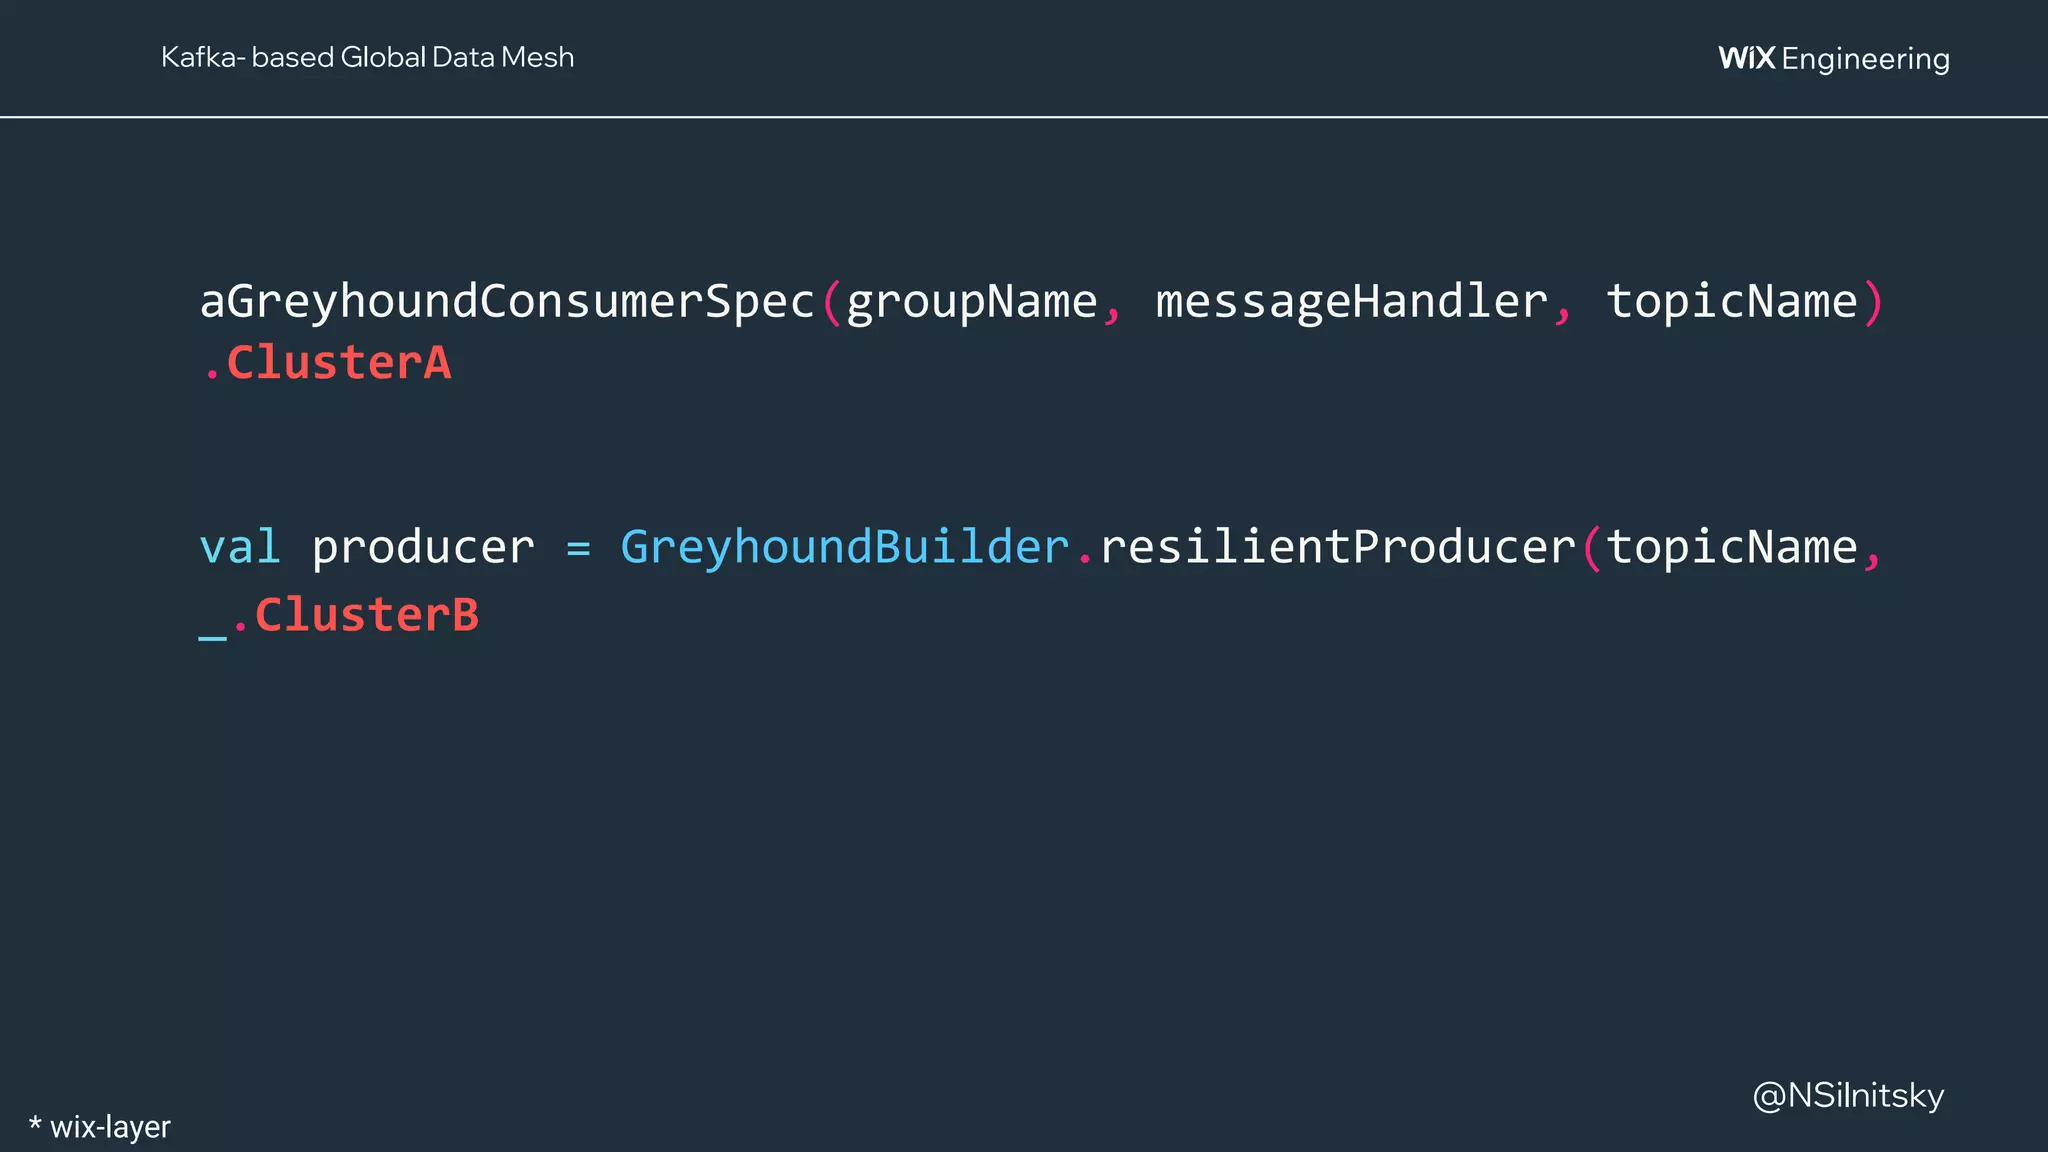Click the opening parenthesis before groupName
The image size is (2048, 1152).
coord(832,301)
